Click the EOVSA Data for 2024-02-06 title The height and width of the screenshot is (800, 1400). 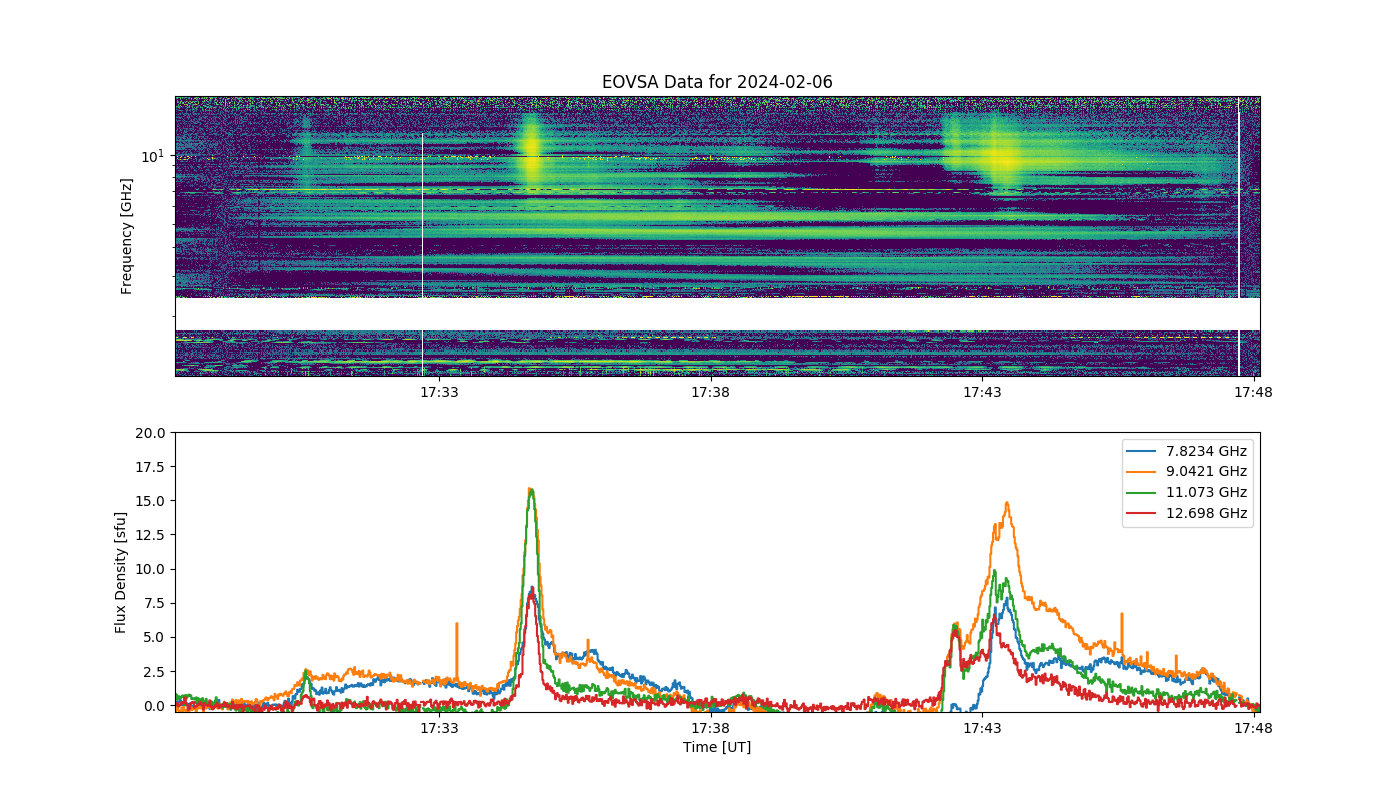coord(717,82)
